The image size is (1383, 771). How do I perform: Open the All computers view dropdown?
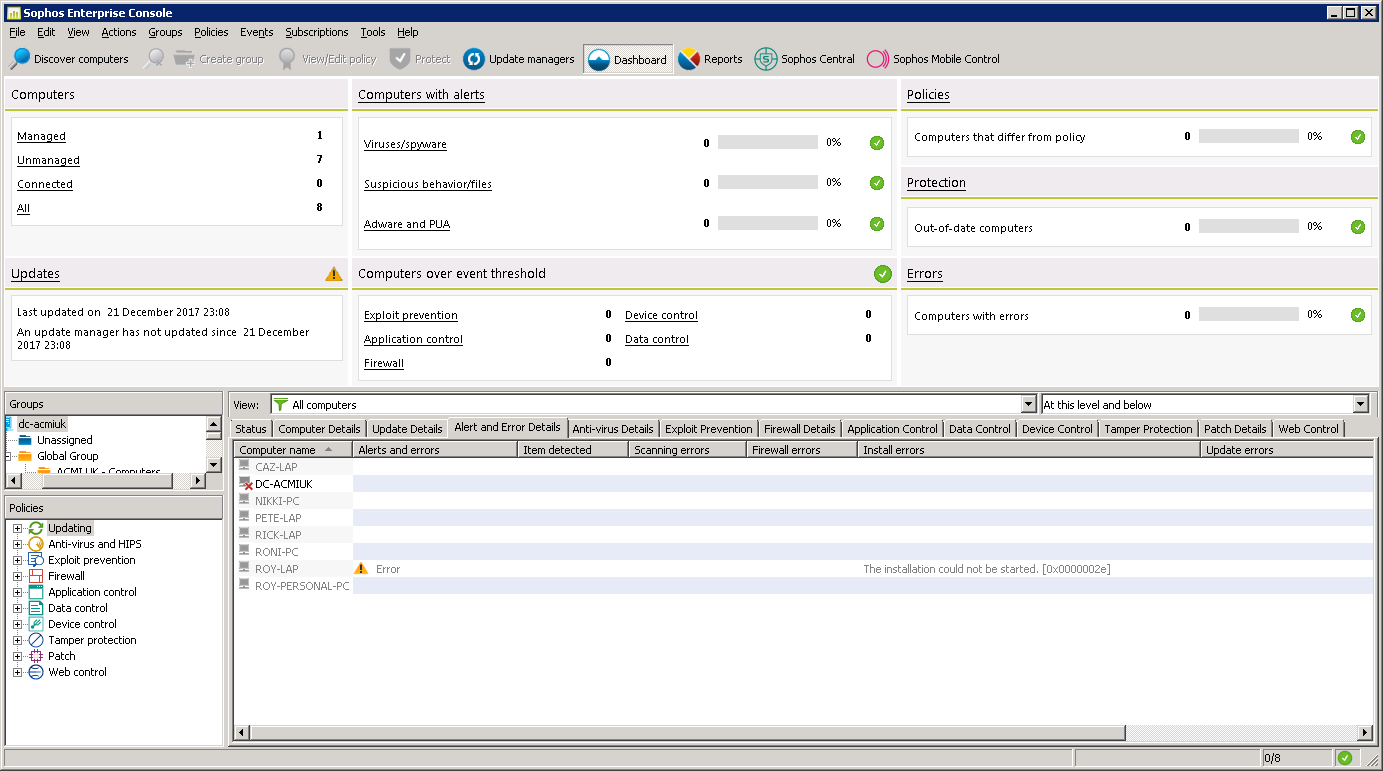point(1028,405)
